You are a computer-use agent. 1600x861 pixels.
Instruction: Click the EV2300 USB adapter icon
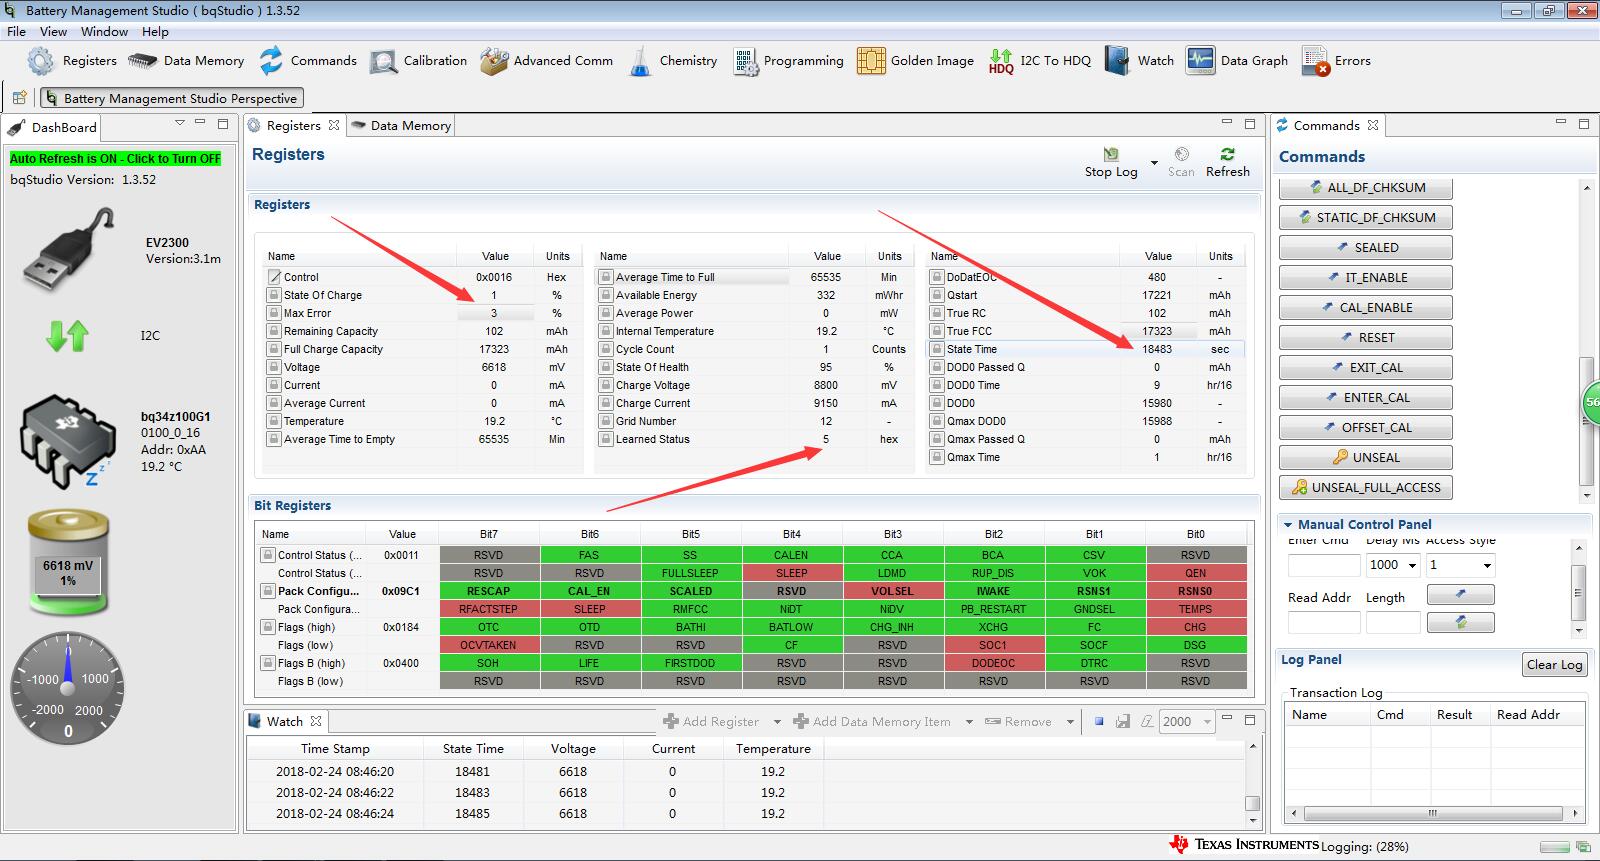[x=70, y=249]
